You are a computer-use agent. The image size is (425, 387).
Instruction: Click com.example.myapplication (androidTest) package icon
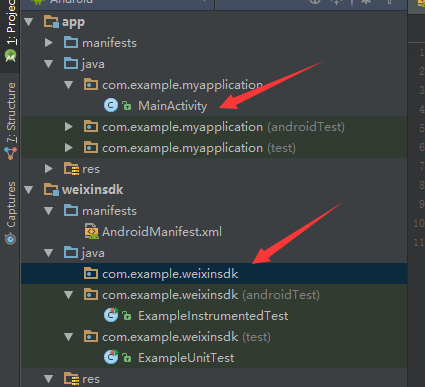coord(91,127)
